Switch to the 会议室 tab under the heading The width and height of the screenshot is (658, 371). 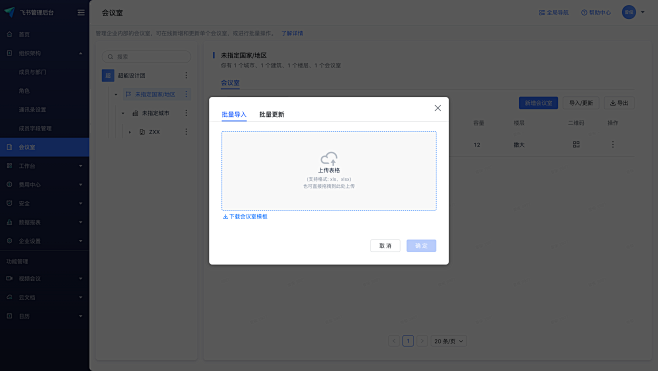(230, 83)
